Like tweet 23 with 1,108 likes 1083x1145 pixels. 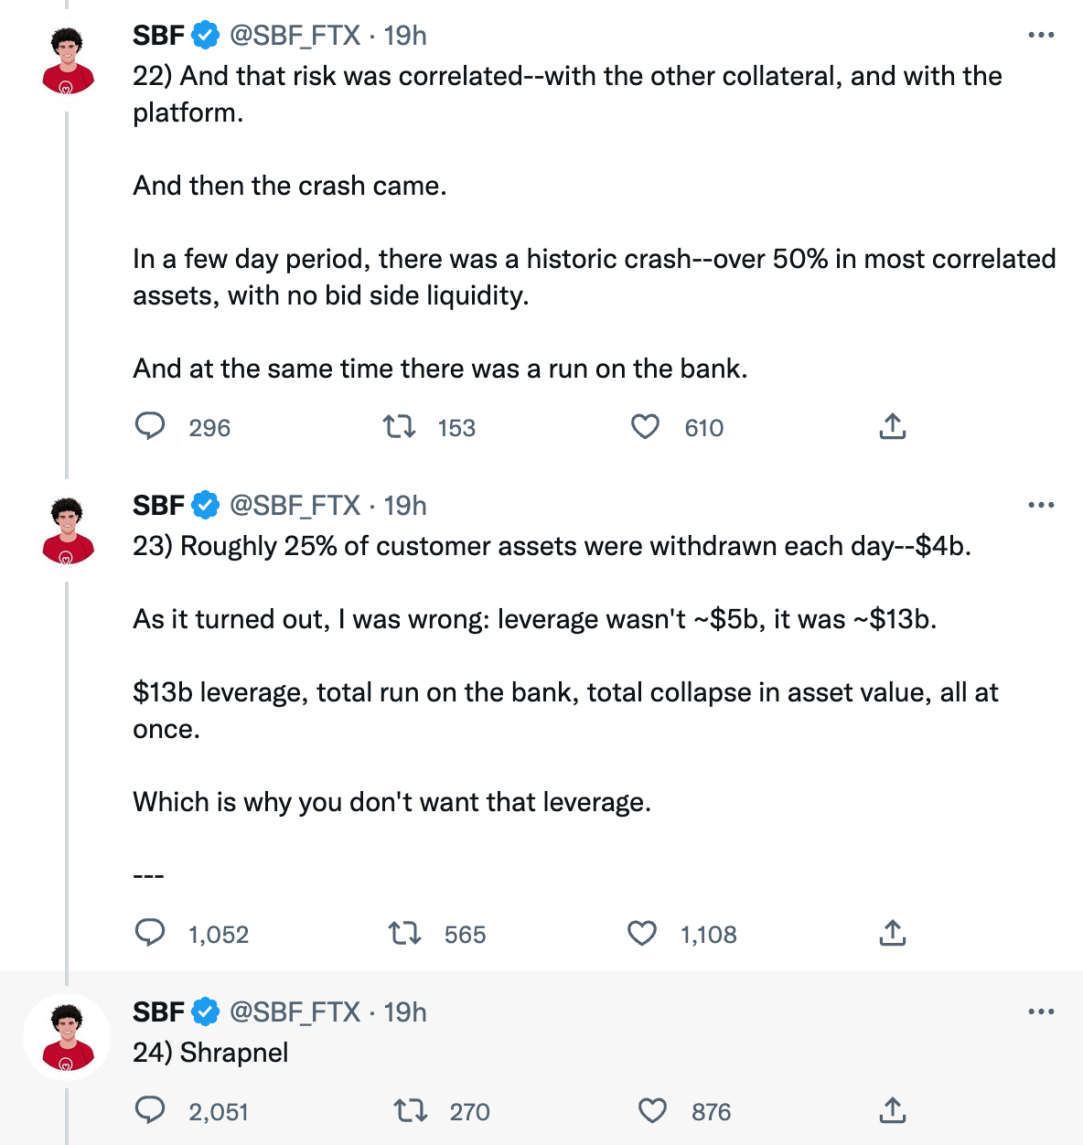(x=641, y=934)
